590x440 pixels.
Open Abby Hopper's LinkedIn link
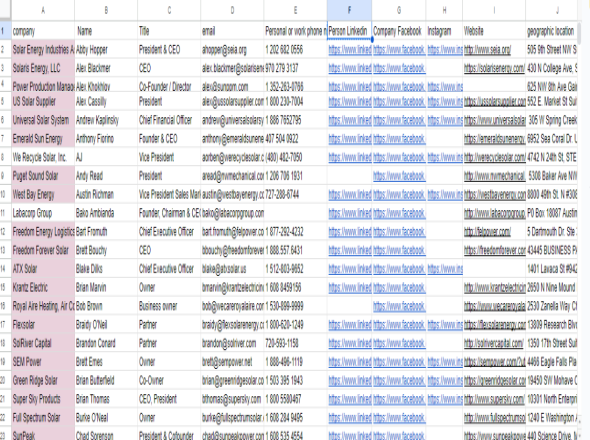tap(350, 50)
